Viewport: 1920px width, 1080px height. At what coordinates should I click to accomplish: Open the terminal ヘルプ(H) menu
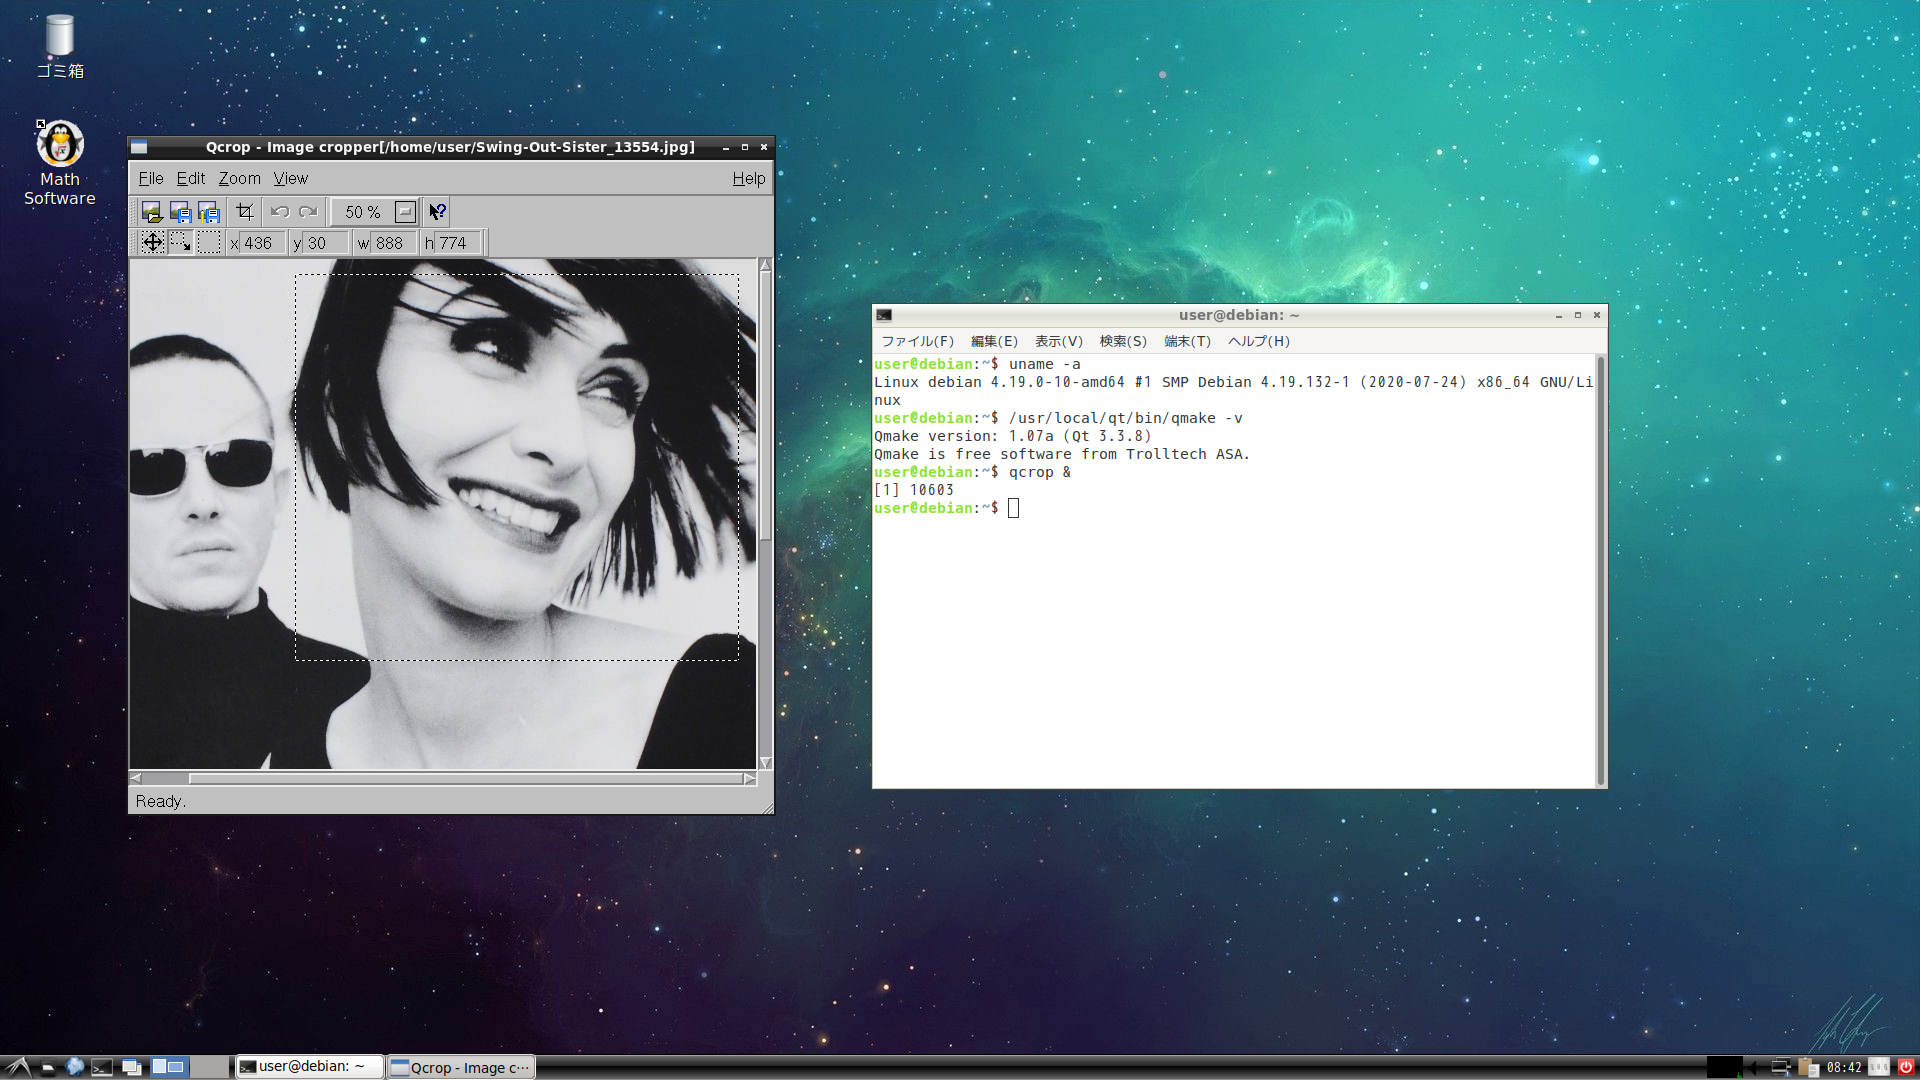pos(1259,341)
